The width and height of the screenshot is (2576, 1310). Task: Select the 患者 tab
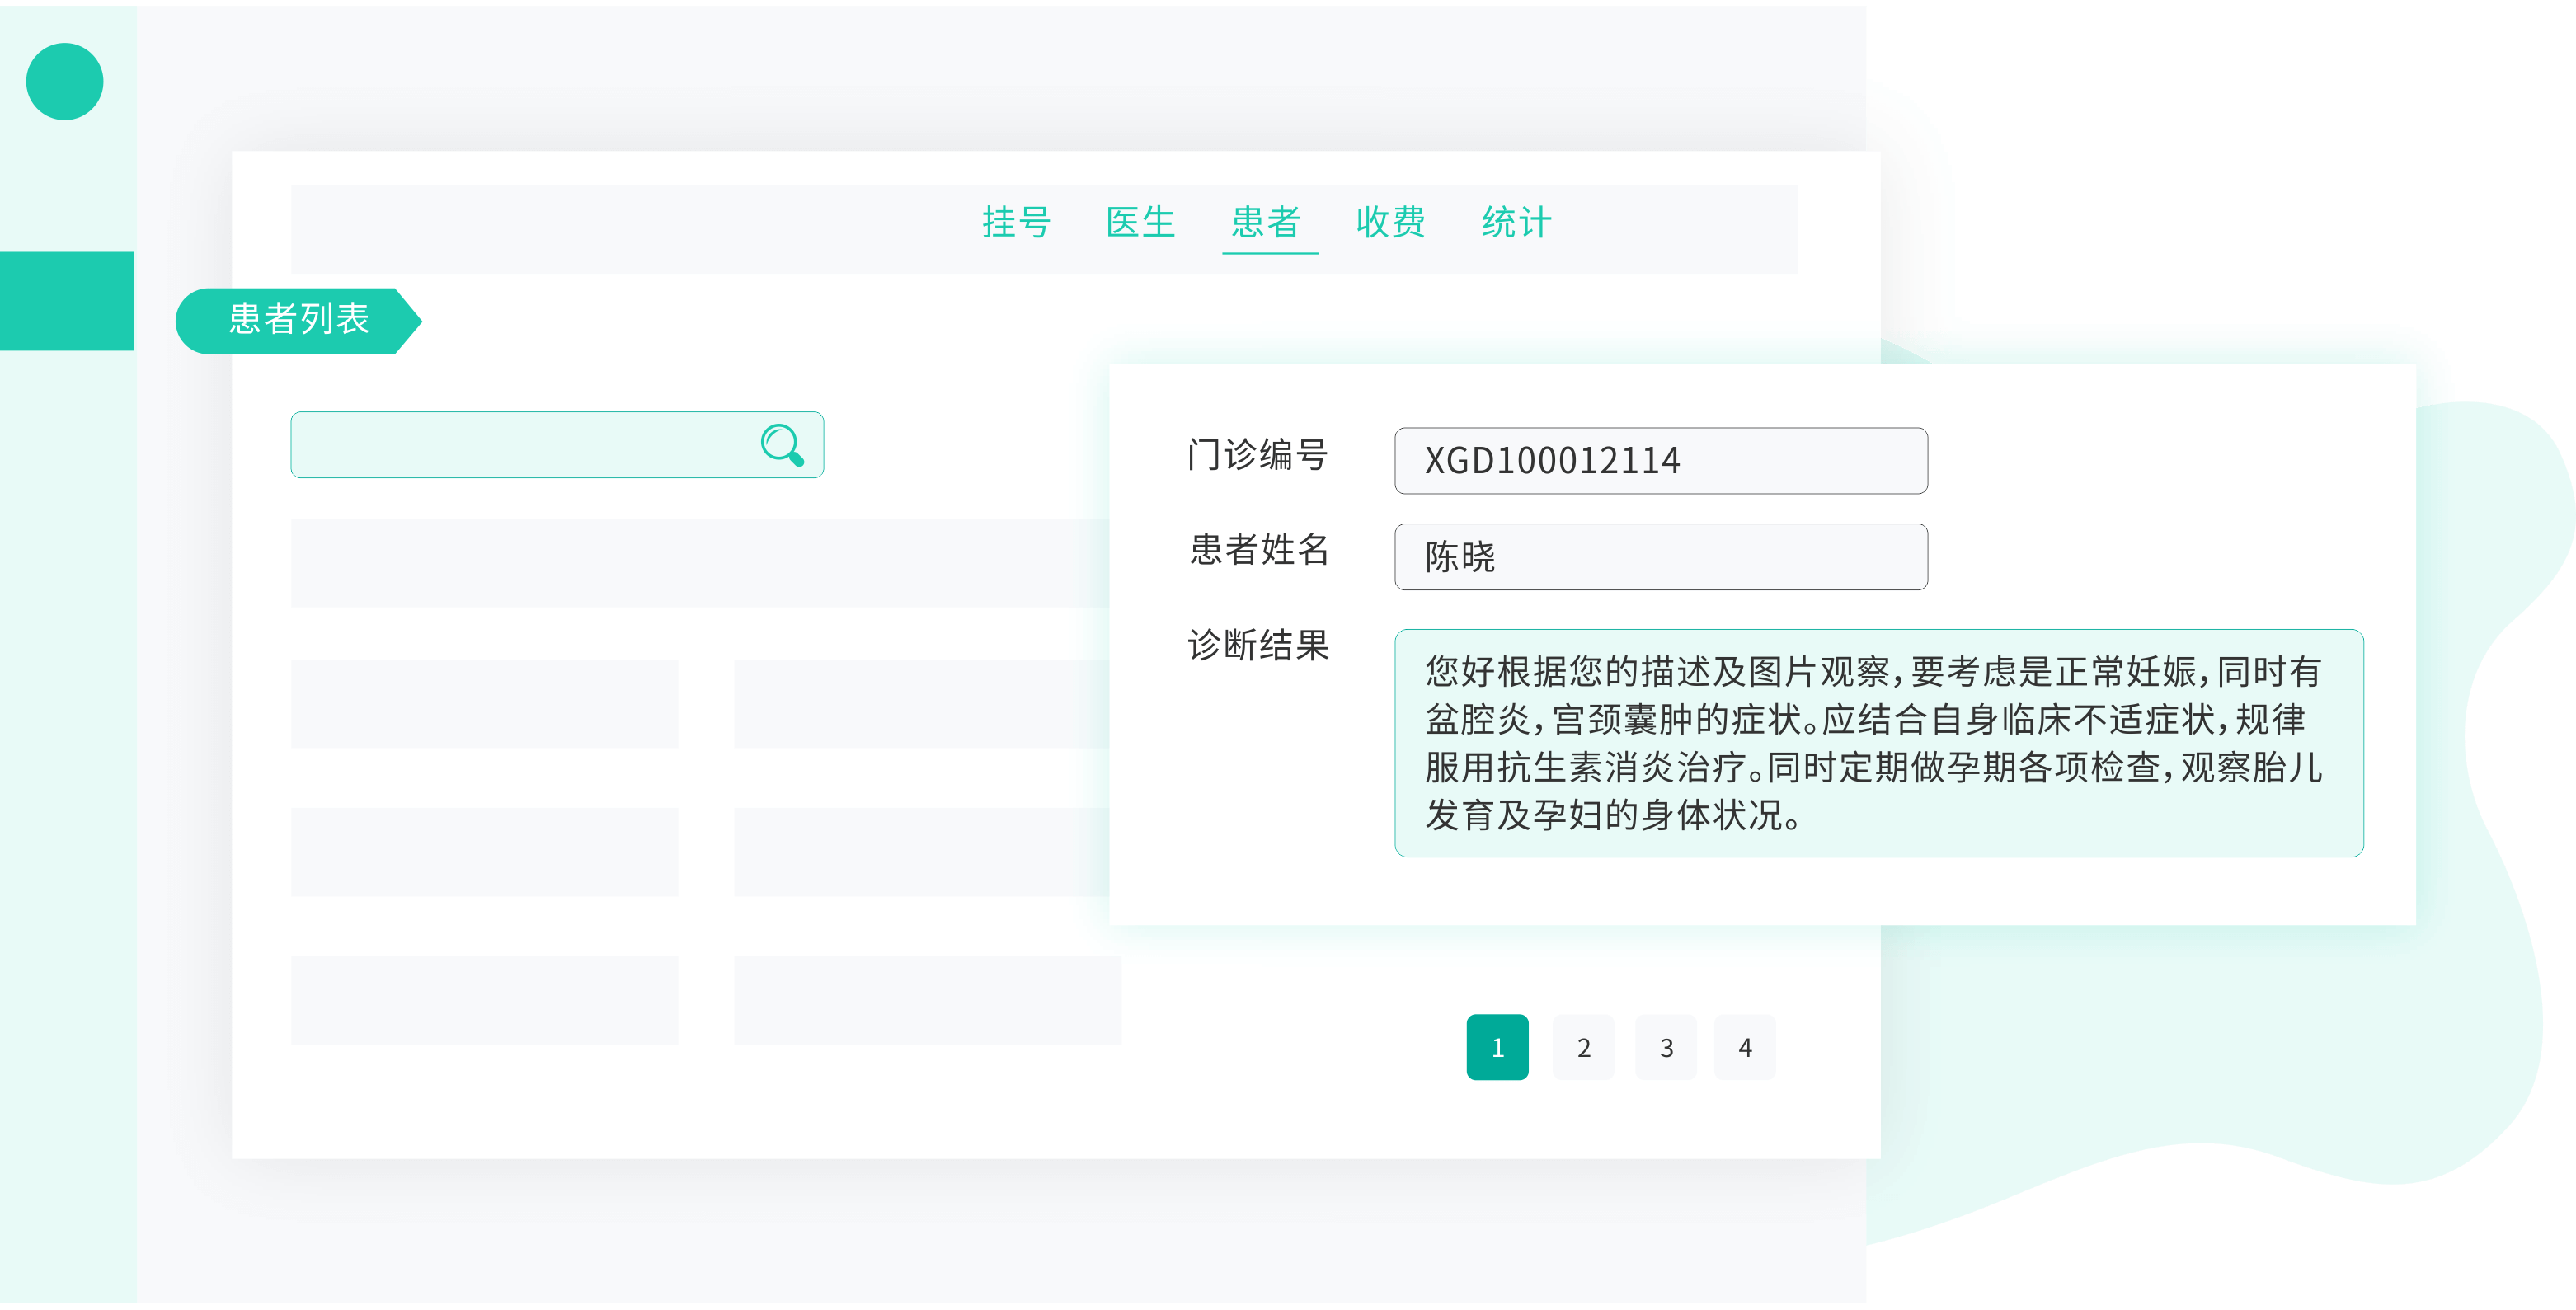[x=1267, y=222]
